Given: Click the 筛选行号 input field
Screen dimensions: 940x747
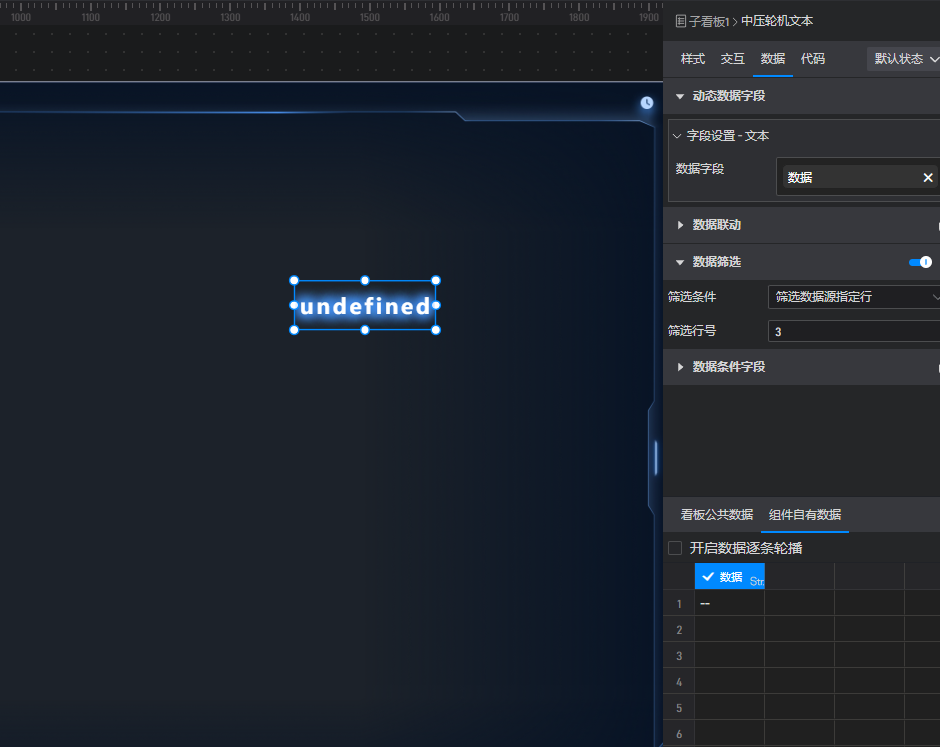Looking at the screenshot, I should [x=855, y=331].
